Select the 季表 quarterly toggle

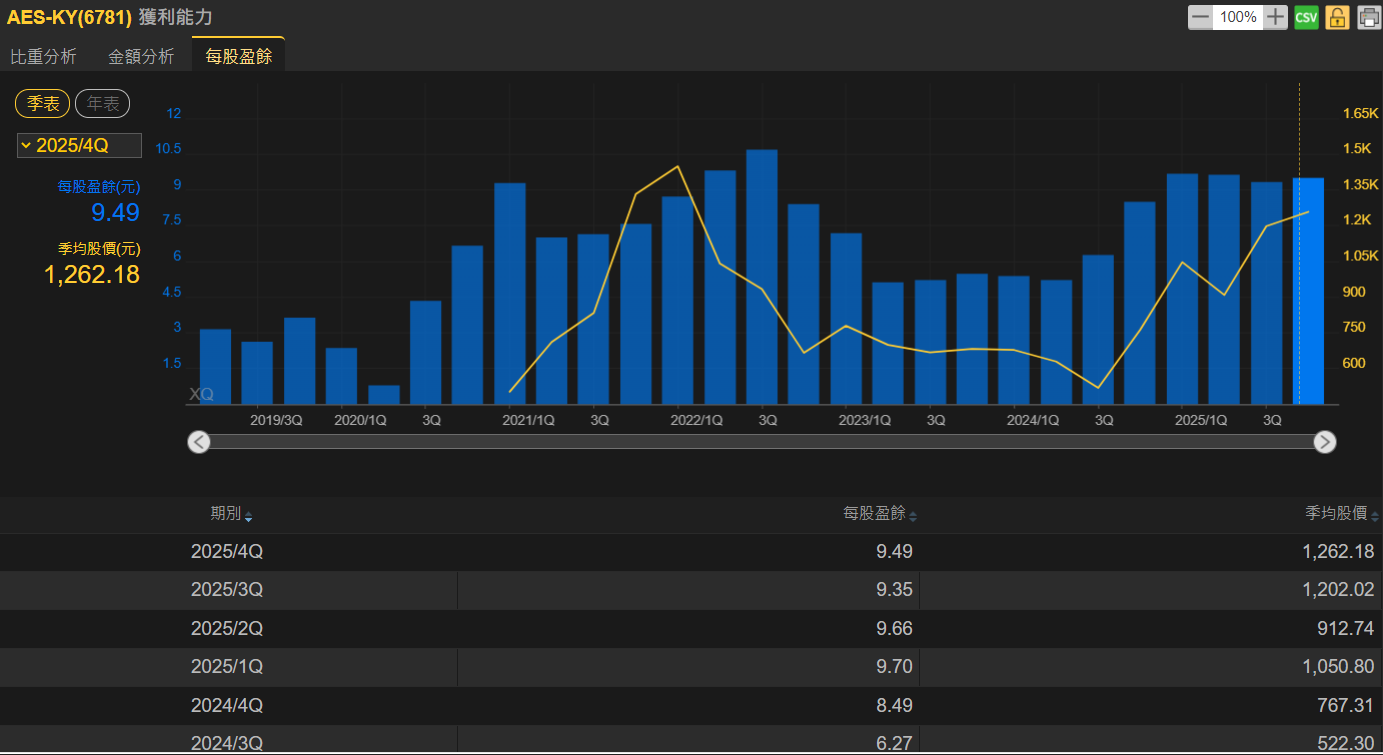coord(43,103)
